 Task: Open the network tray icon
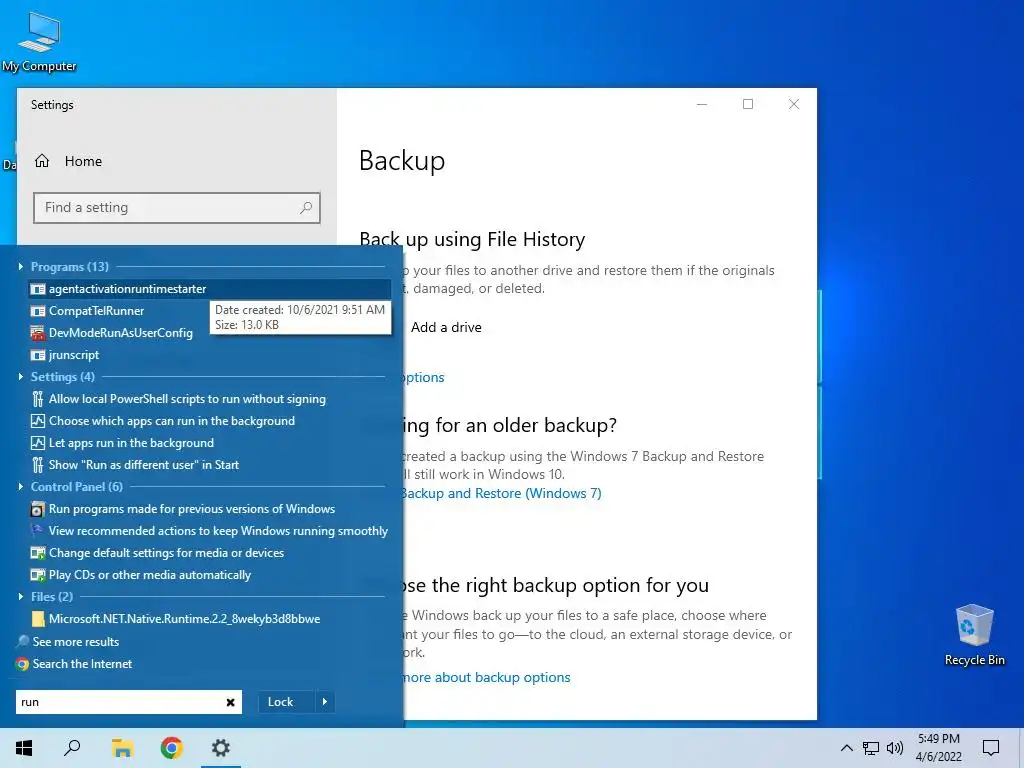871,748
